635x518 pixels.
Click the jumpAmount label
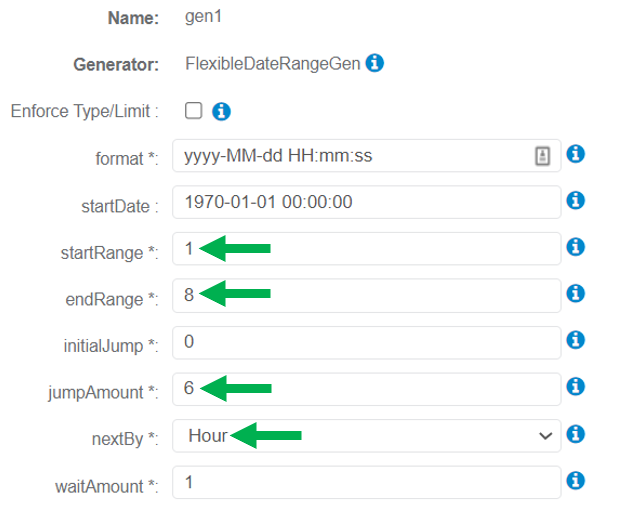click(103, 392)
